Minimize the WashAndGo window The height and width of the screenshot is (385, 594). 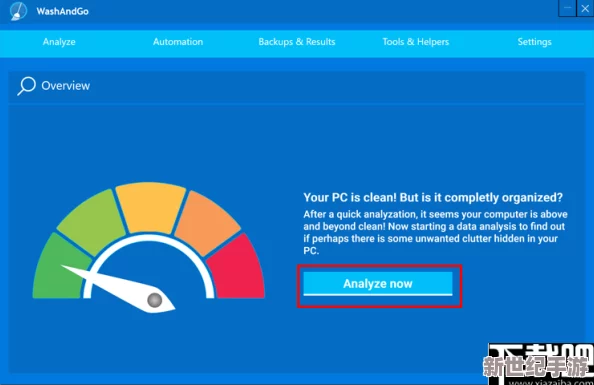567,8
